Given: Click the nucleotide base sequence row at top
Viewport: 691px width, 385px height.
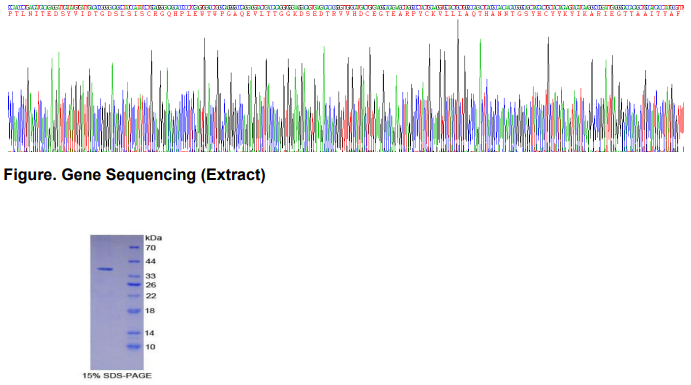Looking at the screenshot, I should (346, 7).
